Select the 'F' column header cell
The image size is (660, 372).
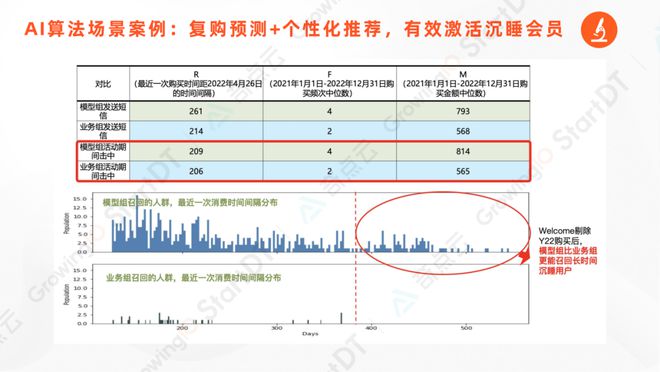(330, 84)
